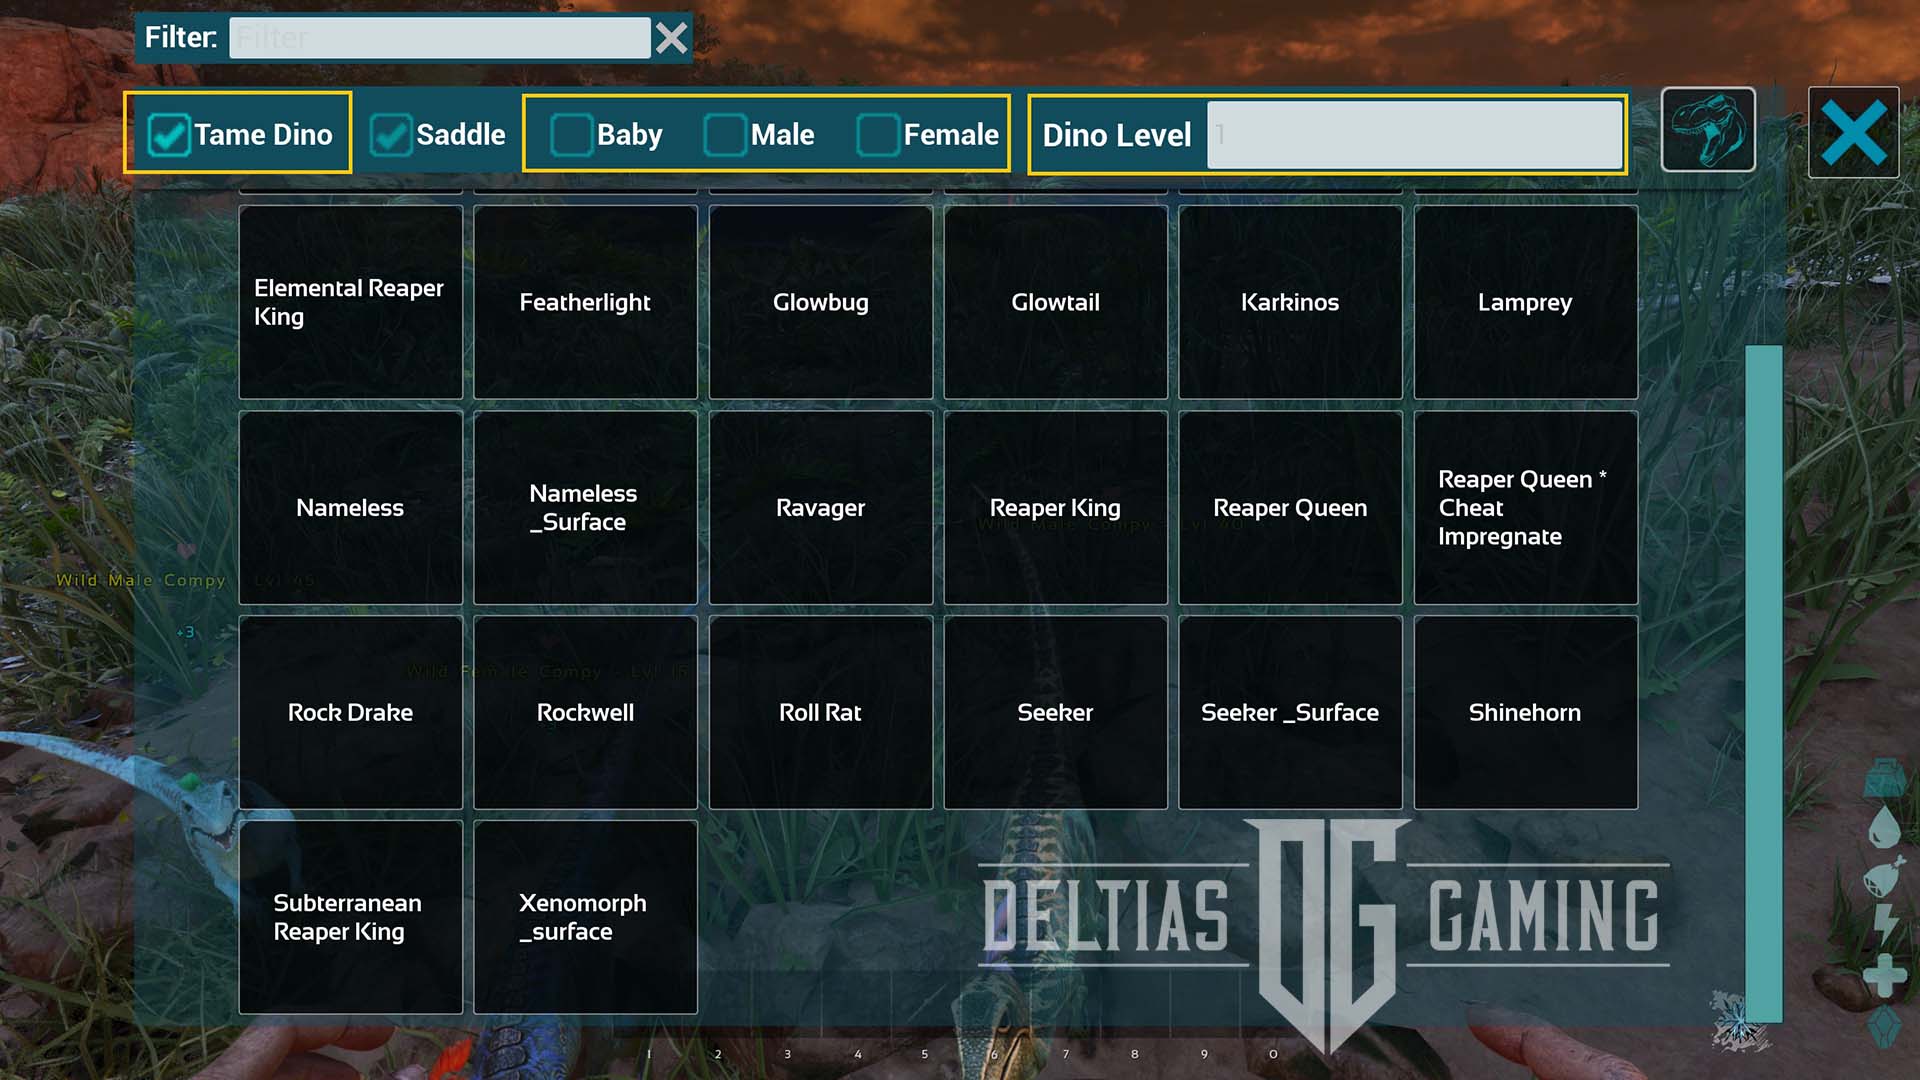Enable the Female filter toggle

point(874,133)
